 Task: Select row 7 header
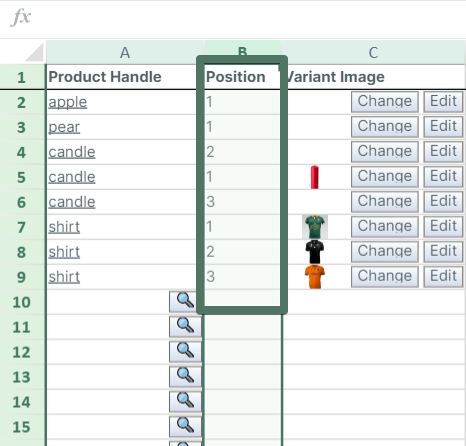22,227
